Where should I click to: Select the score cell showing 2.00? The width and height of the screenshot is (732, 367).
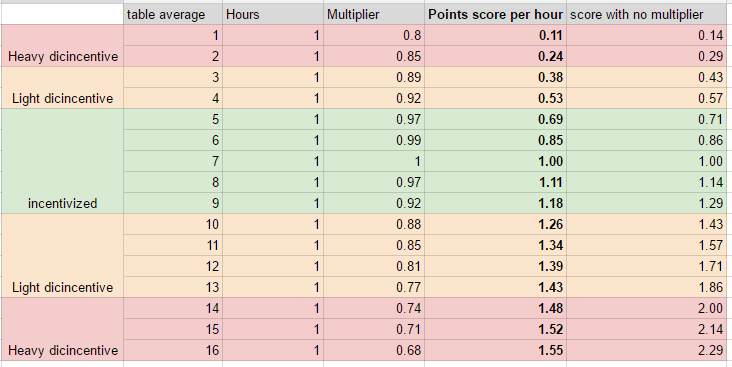click(x=649, y=308)
